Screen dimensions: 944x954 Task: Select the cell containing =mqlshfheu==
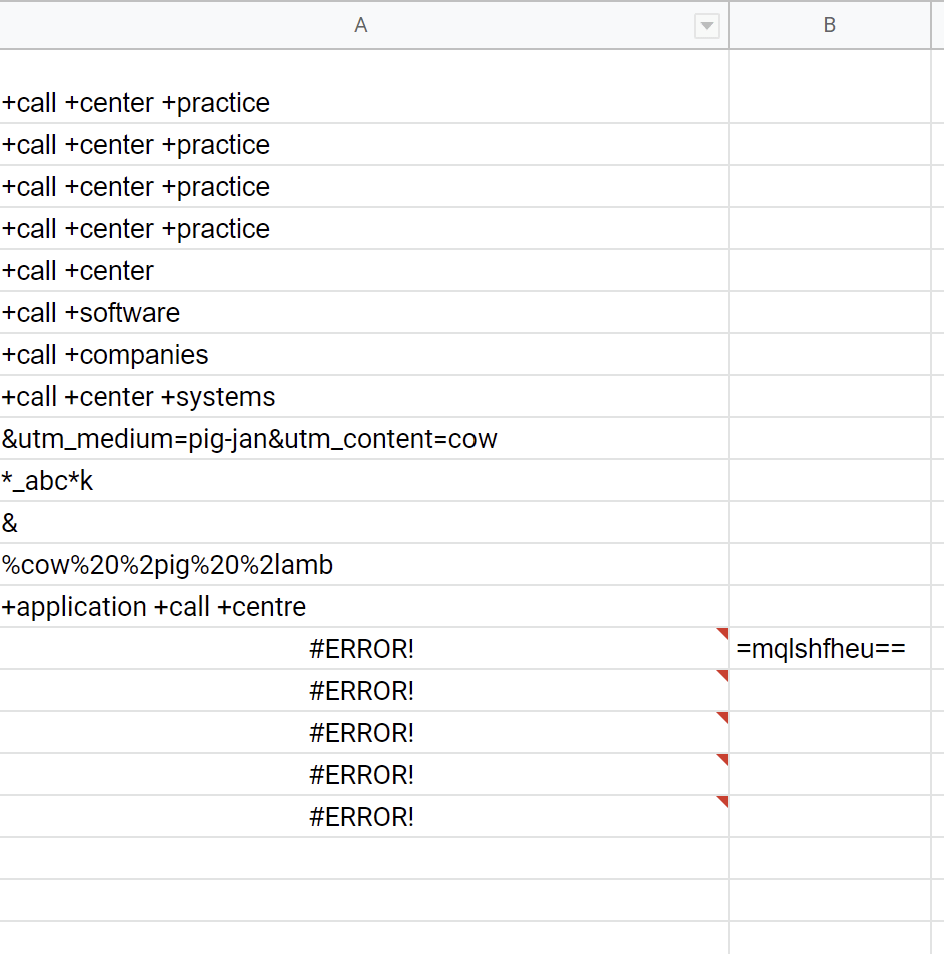[829, 648]
